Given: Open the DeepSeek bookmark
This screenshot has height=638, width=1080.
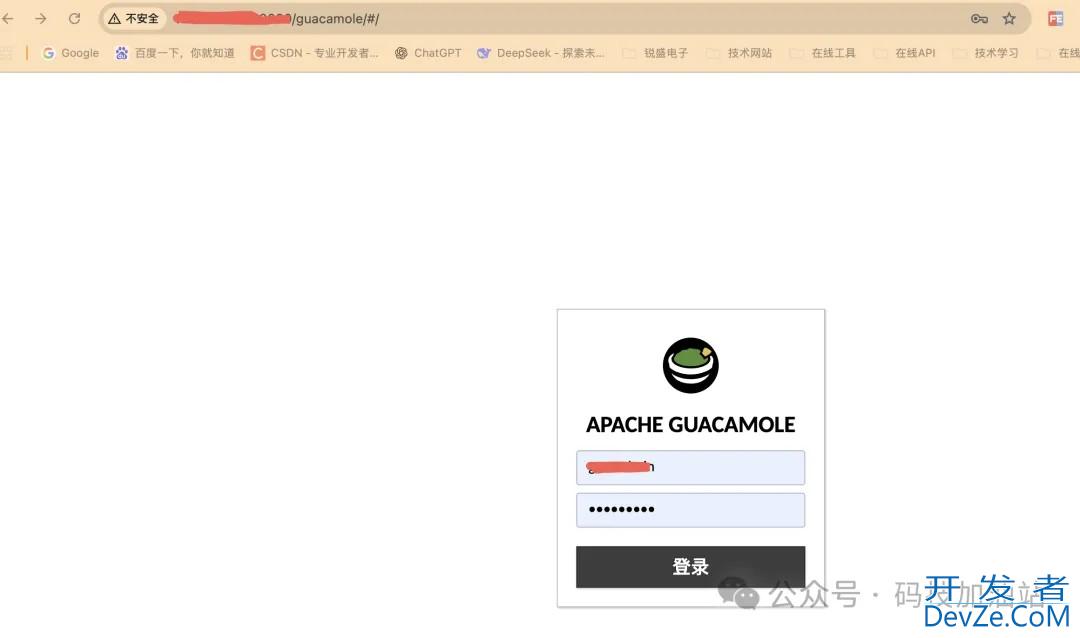Looking at the screenshot, I should 541,53.
